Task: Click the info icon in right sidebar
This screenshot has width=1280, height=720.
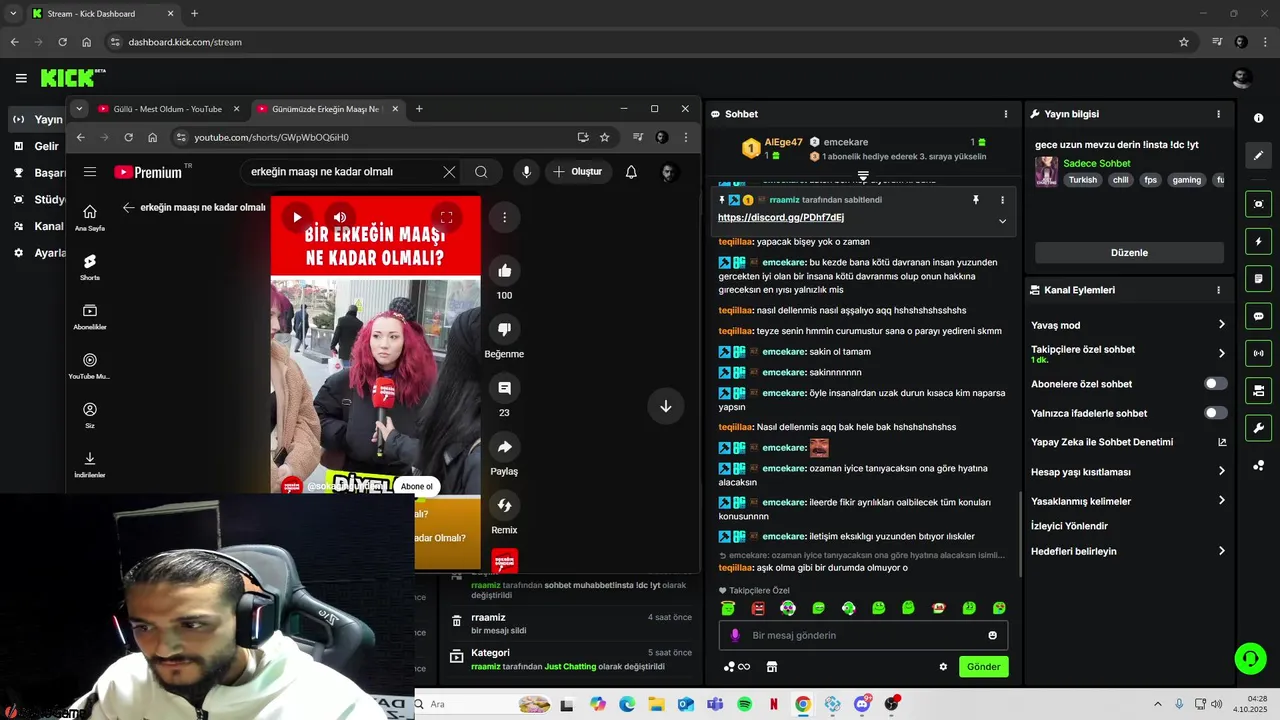Action: [1258, 118]
